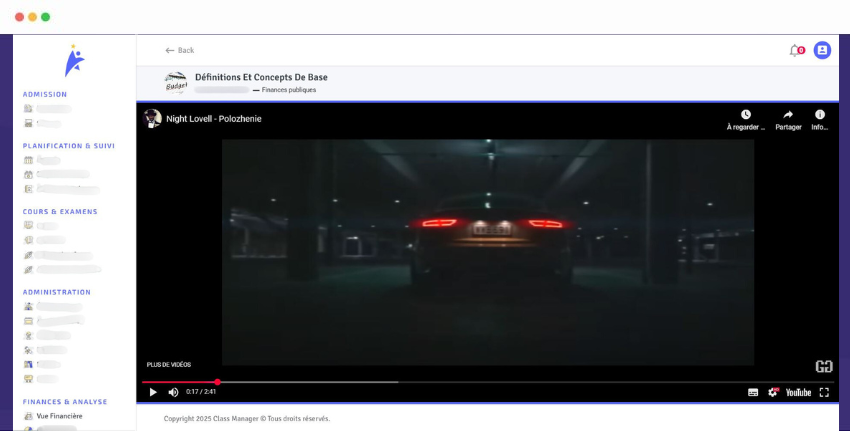Click the Finances publiques label
The height and width of the screenshot is (431, 850).
click(289, 90)
